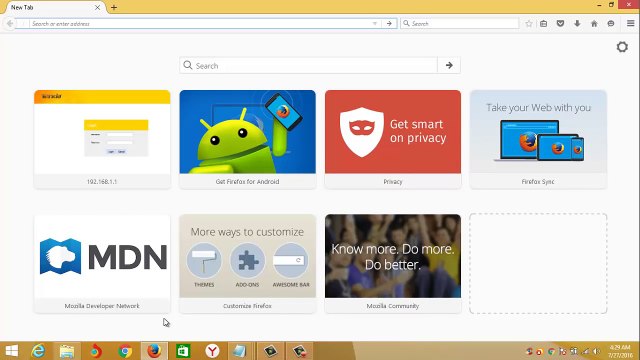Bookmark this page with star icon

[x=529, y=24]
